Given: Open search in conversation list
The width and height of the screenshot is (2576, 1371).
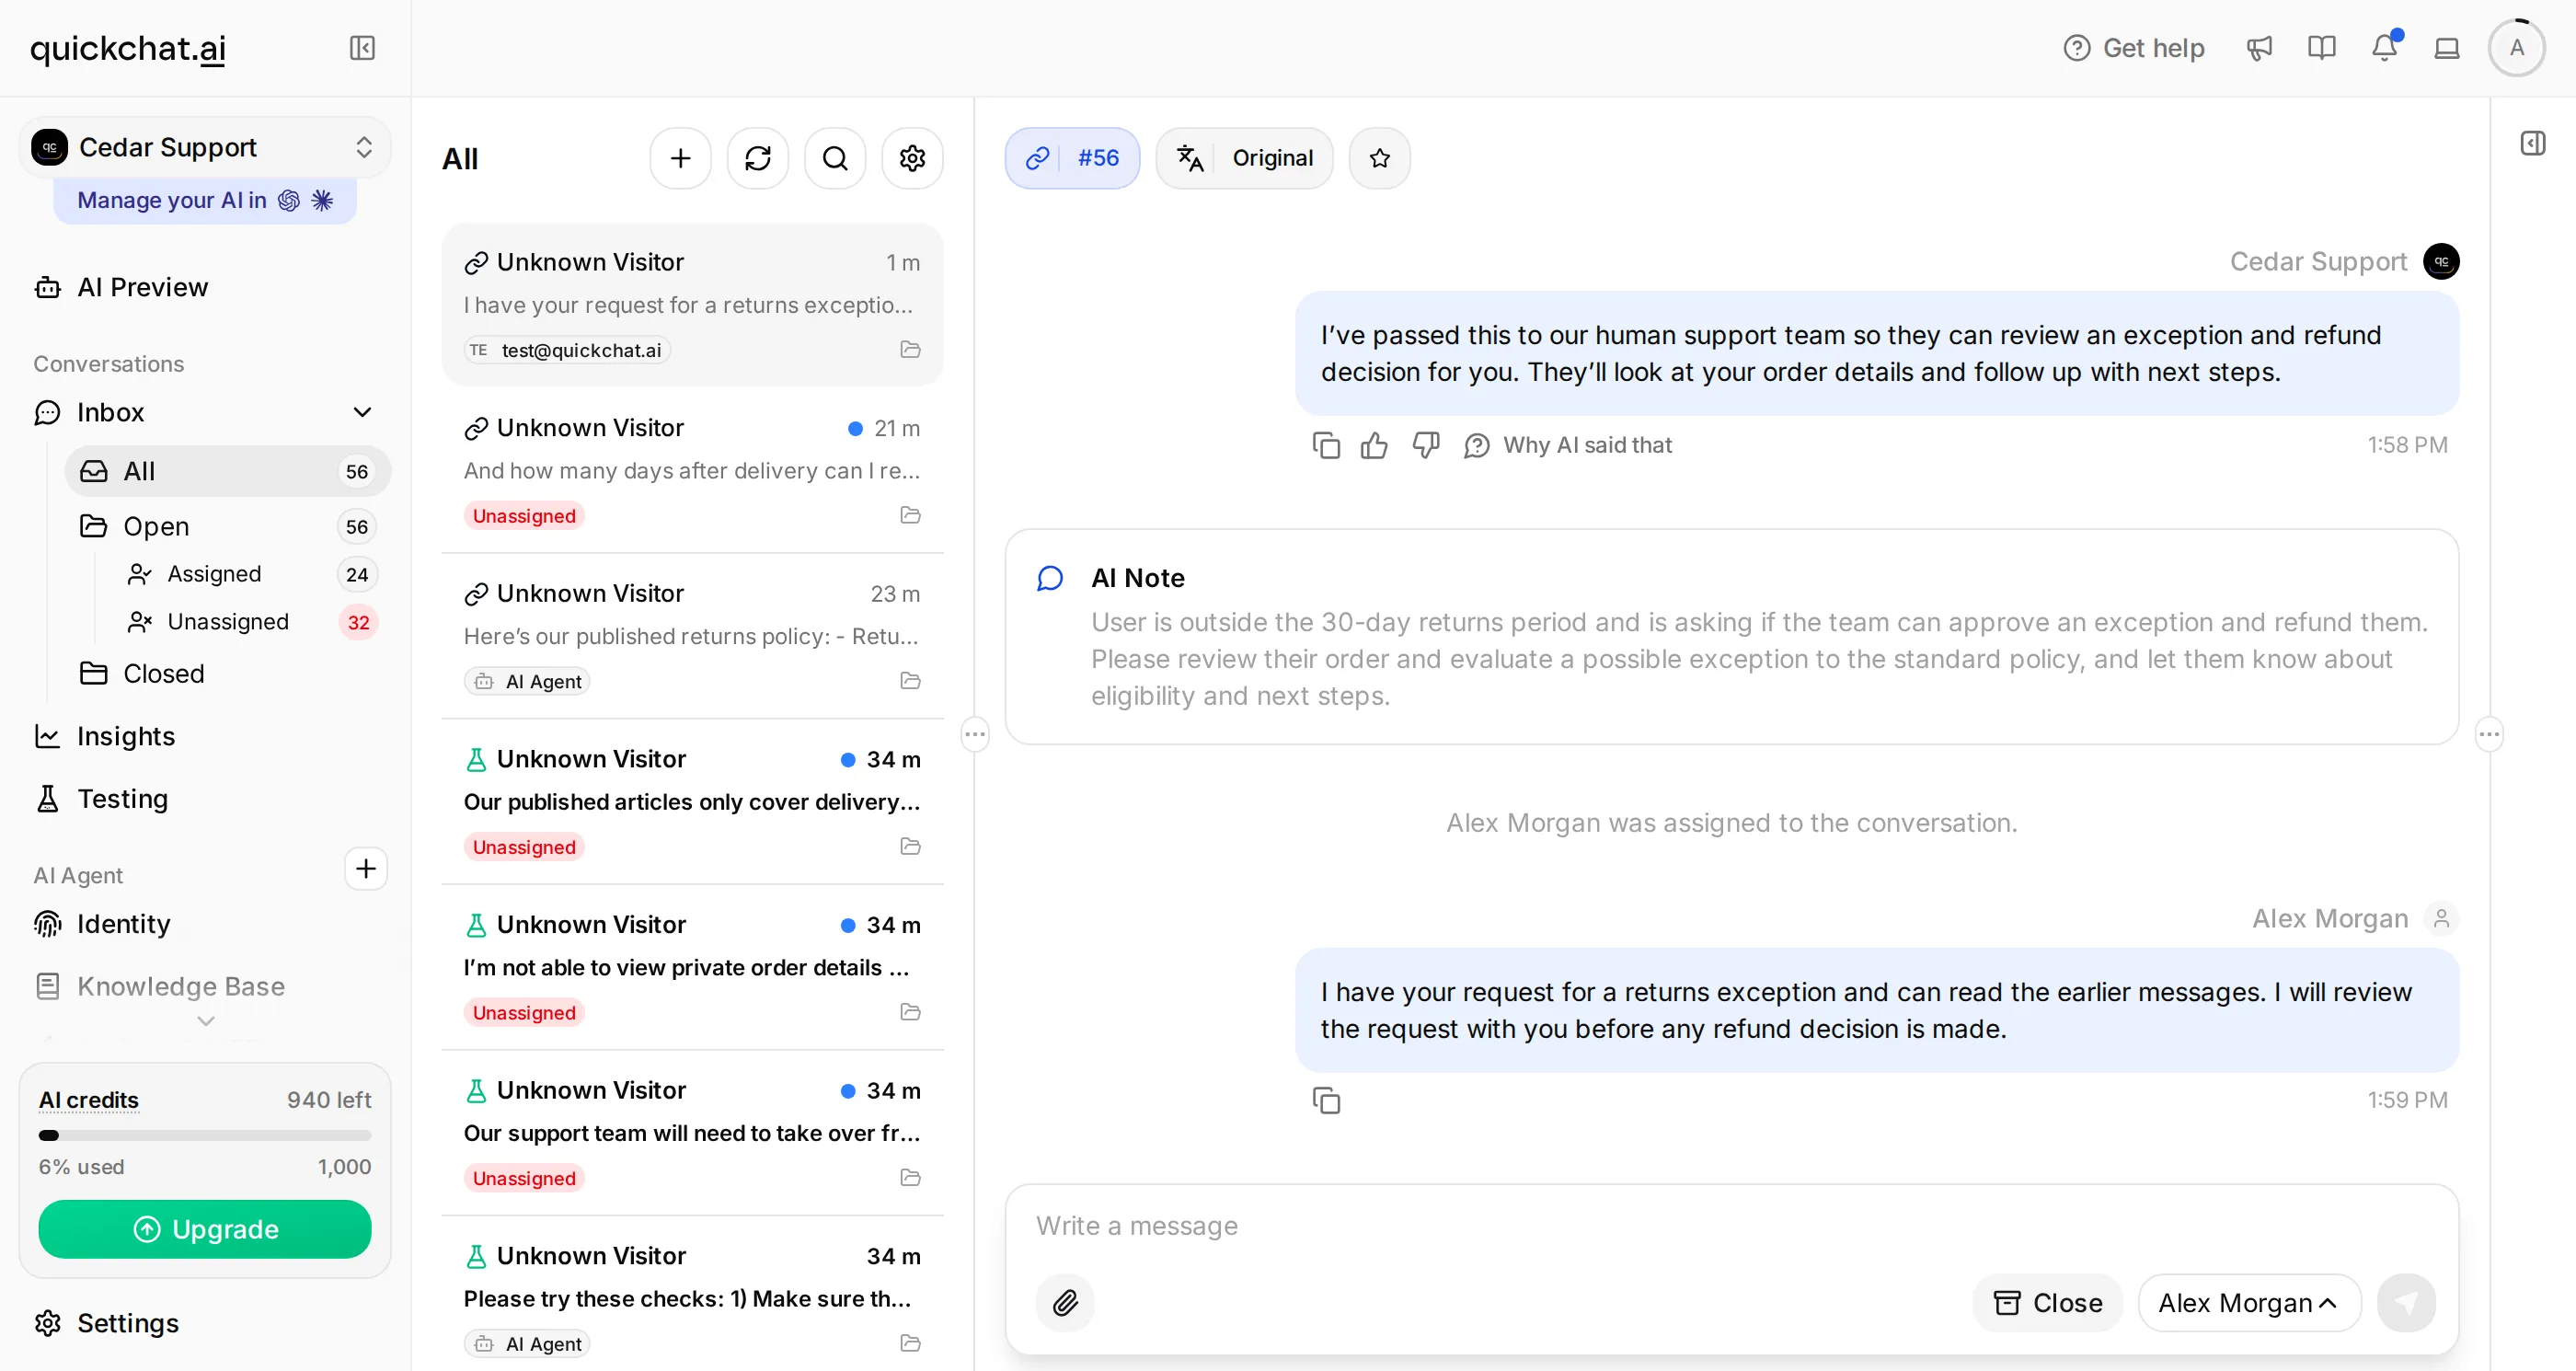Looking at the screenshot, I should tap(835, 158).
